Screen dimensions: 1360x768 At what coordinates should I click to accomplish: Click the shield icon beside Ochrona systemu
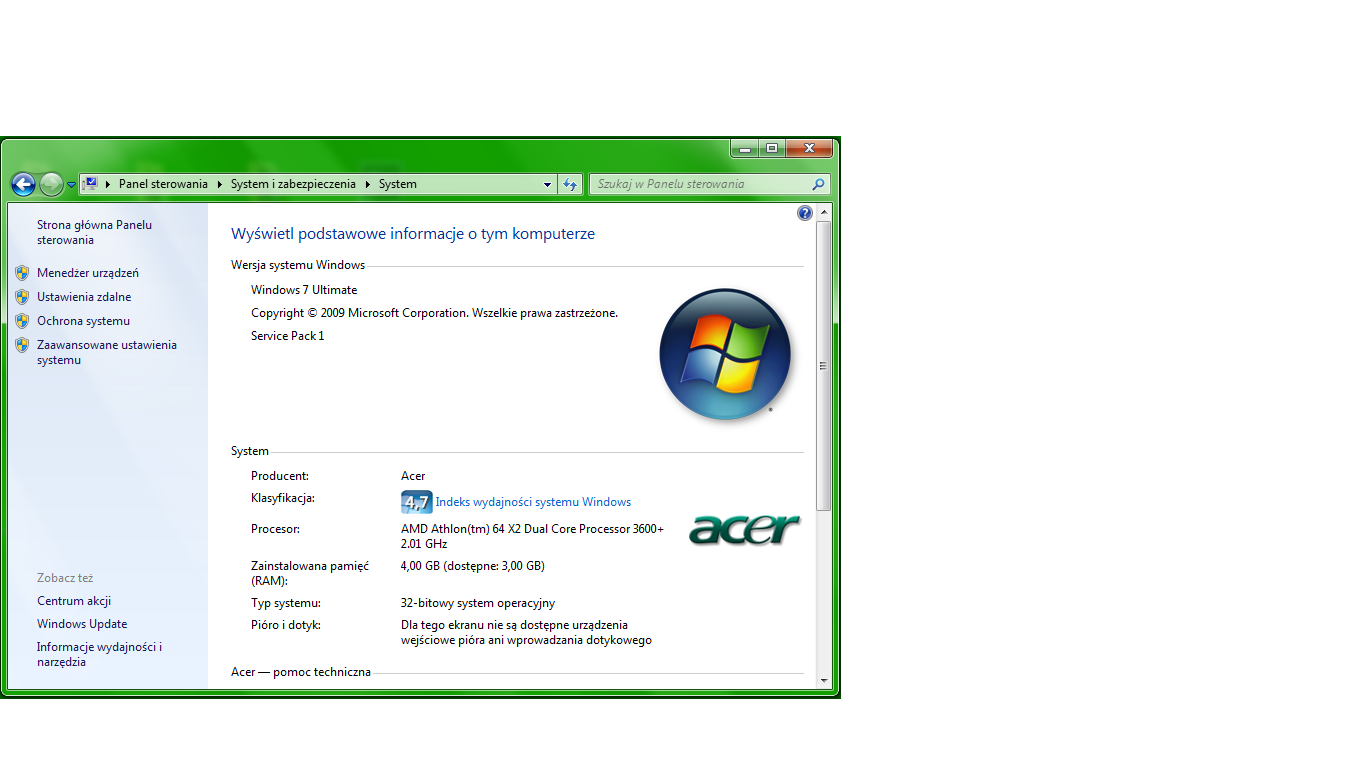click(x=22, y=321)
